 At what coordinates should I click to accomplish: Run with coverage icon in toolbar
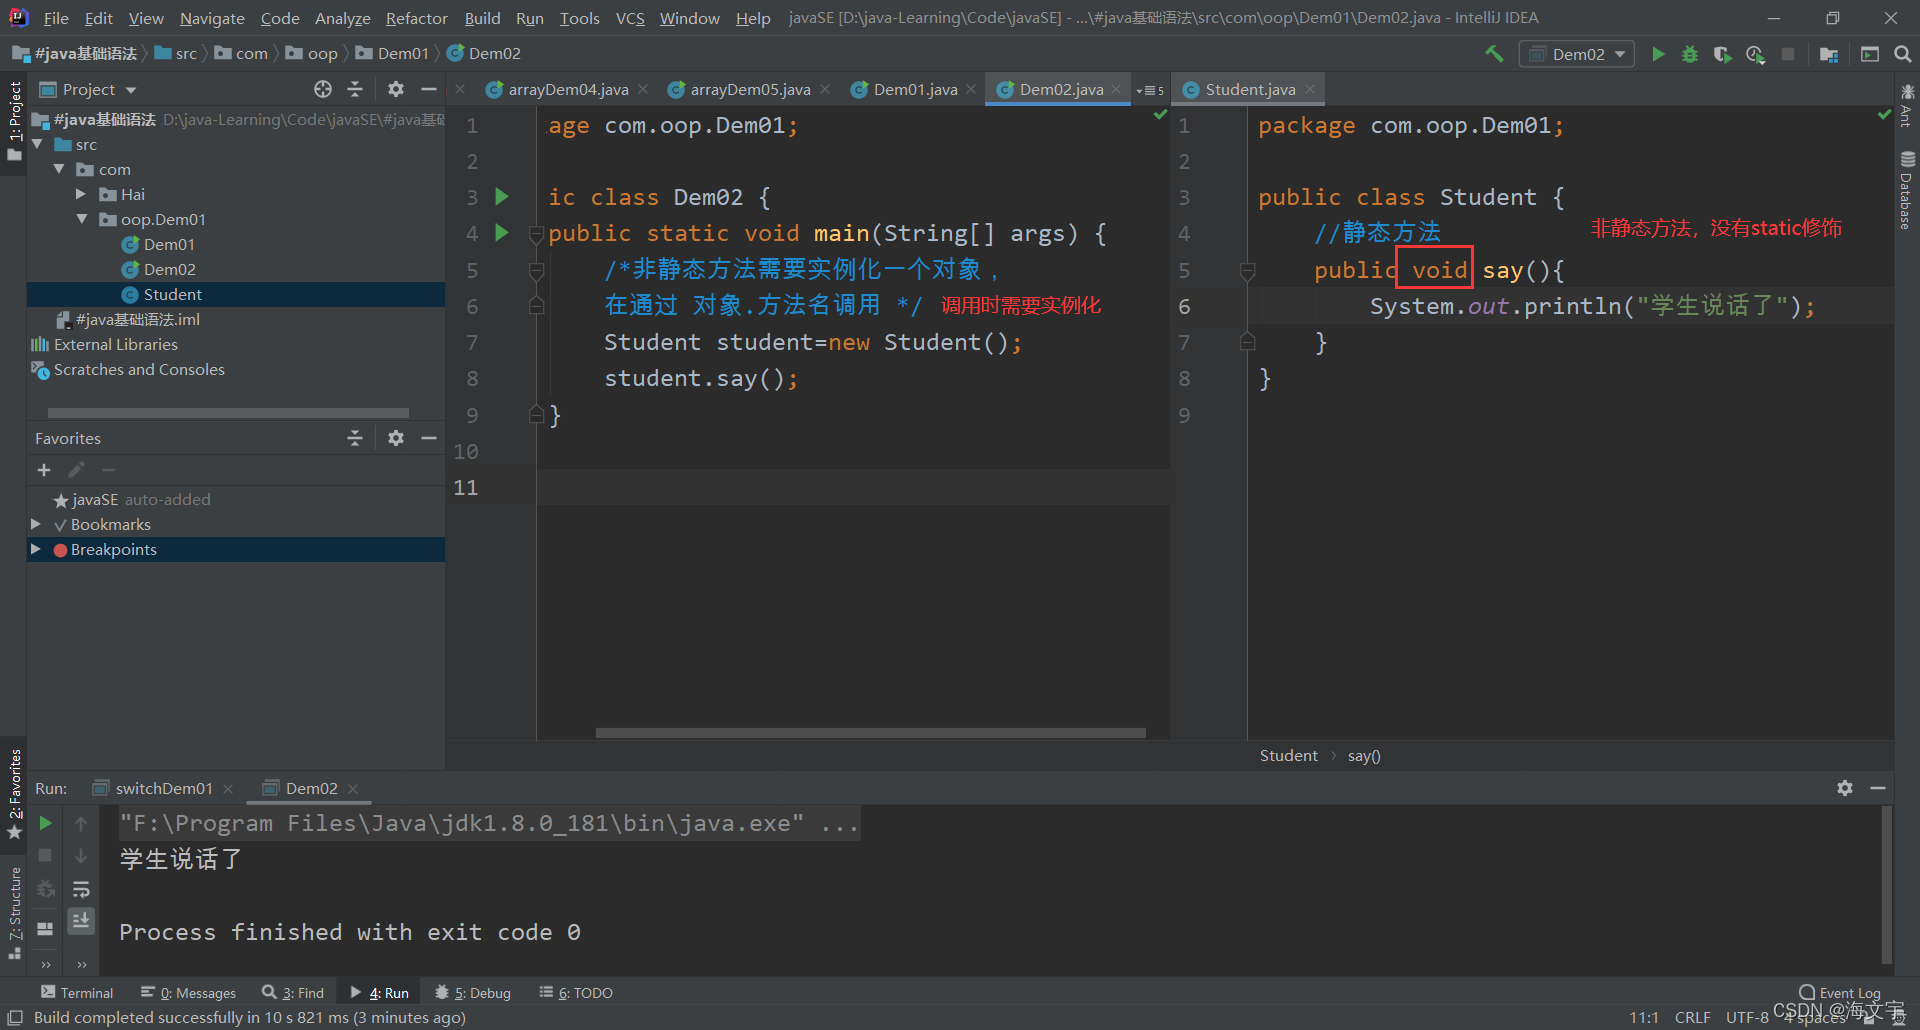[x=1722, y=54]
